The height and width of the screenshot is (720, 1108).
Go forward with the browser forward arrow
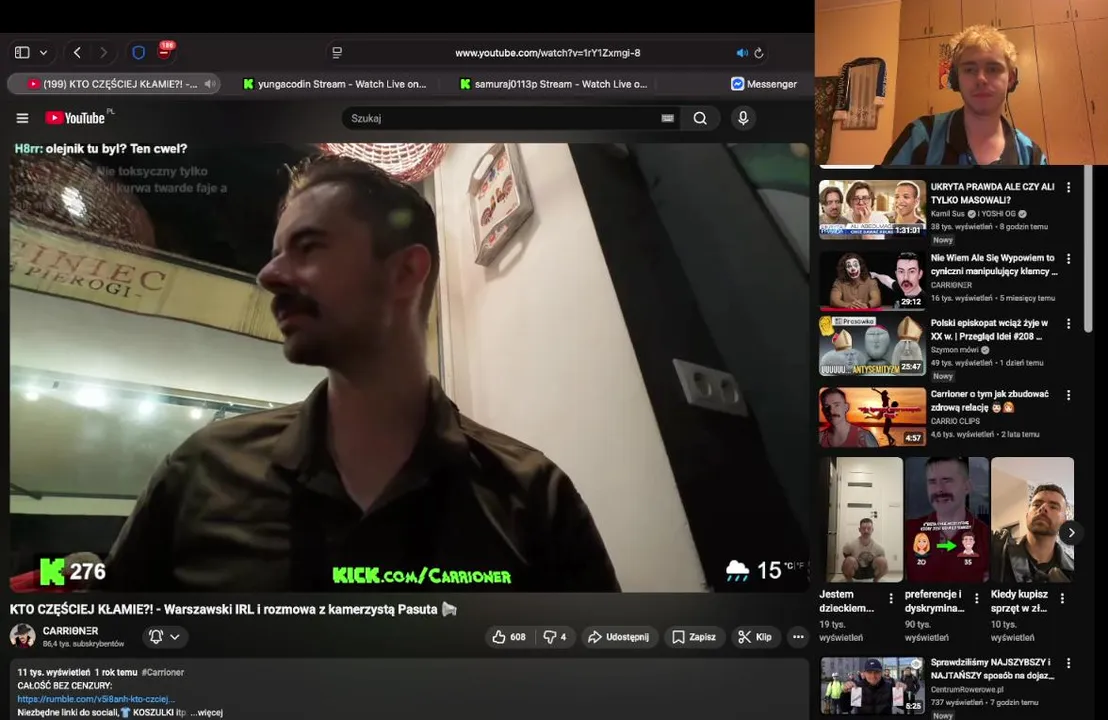coord(103,52)
